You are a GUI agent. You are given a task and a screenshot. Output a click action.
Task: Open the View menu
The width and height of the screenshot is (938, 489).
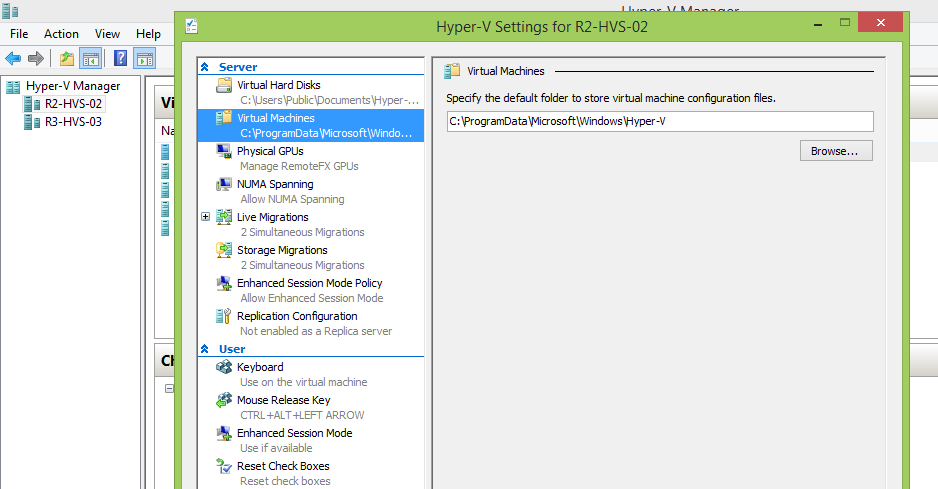click(107, 34)
